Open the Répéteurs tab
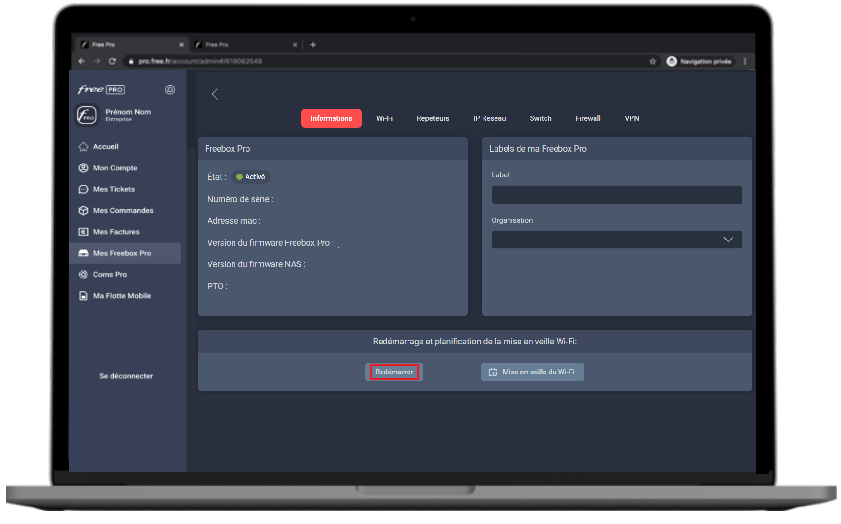The image size is (841, 524). [x=433, y=119]
